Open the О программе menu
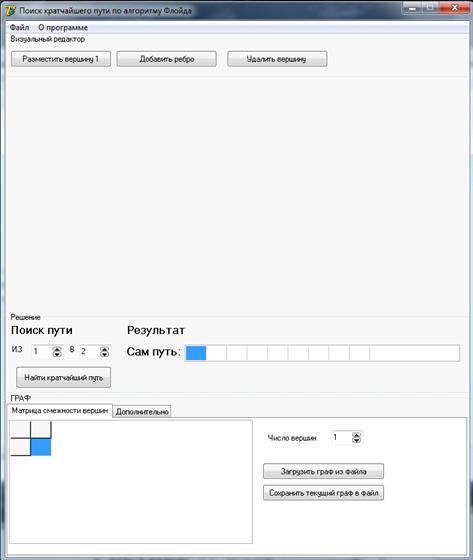The width and height of the screenshot is (473, 560). (x=63, y=28)
